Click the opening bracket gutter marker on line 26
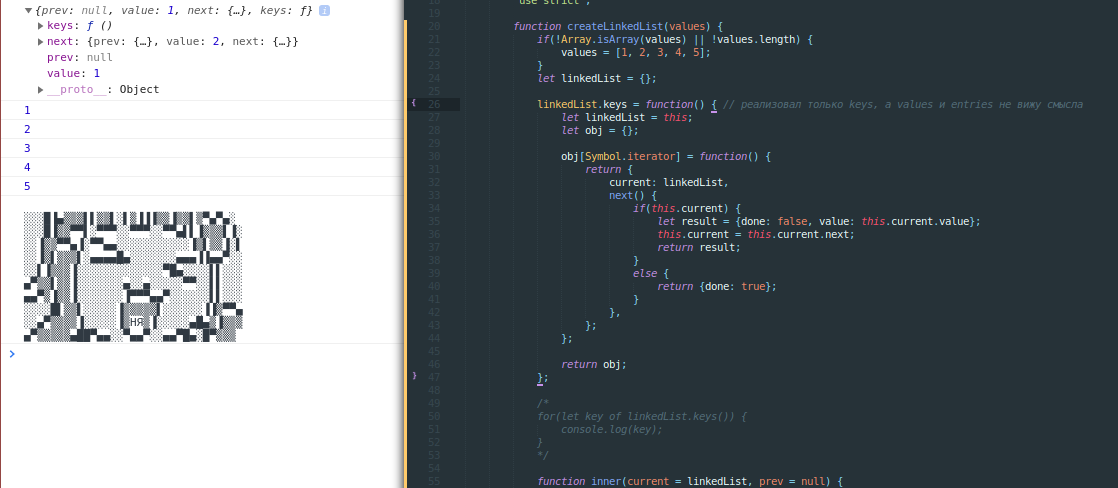 coord(414,104)
